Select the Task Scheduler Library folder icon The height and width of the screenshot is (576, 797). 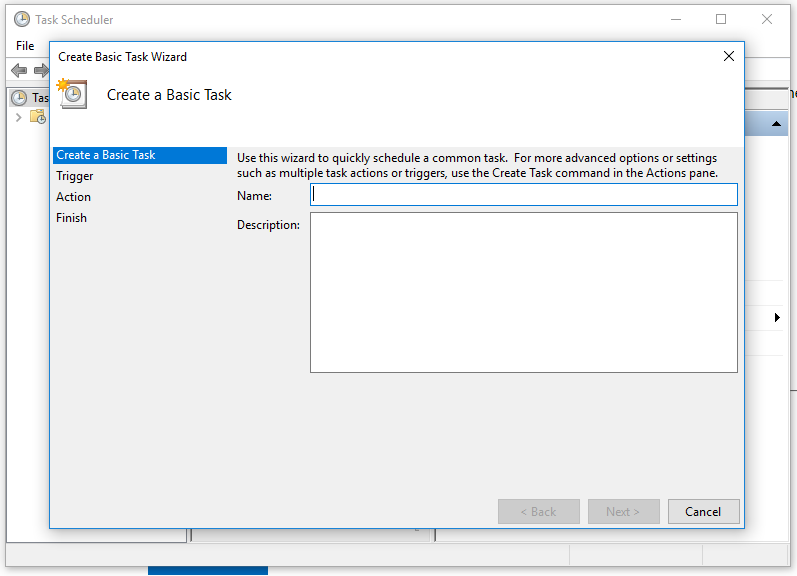pos(38,117)
